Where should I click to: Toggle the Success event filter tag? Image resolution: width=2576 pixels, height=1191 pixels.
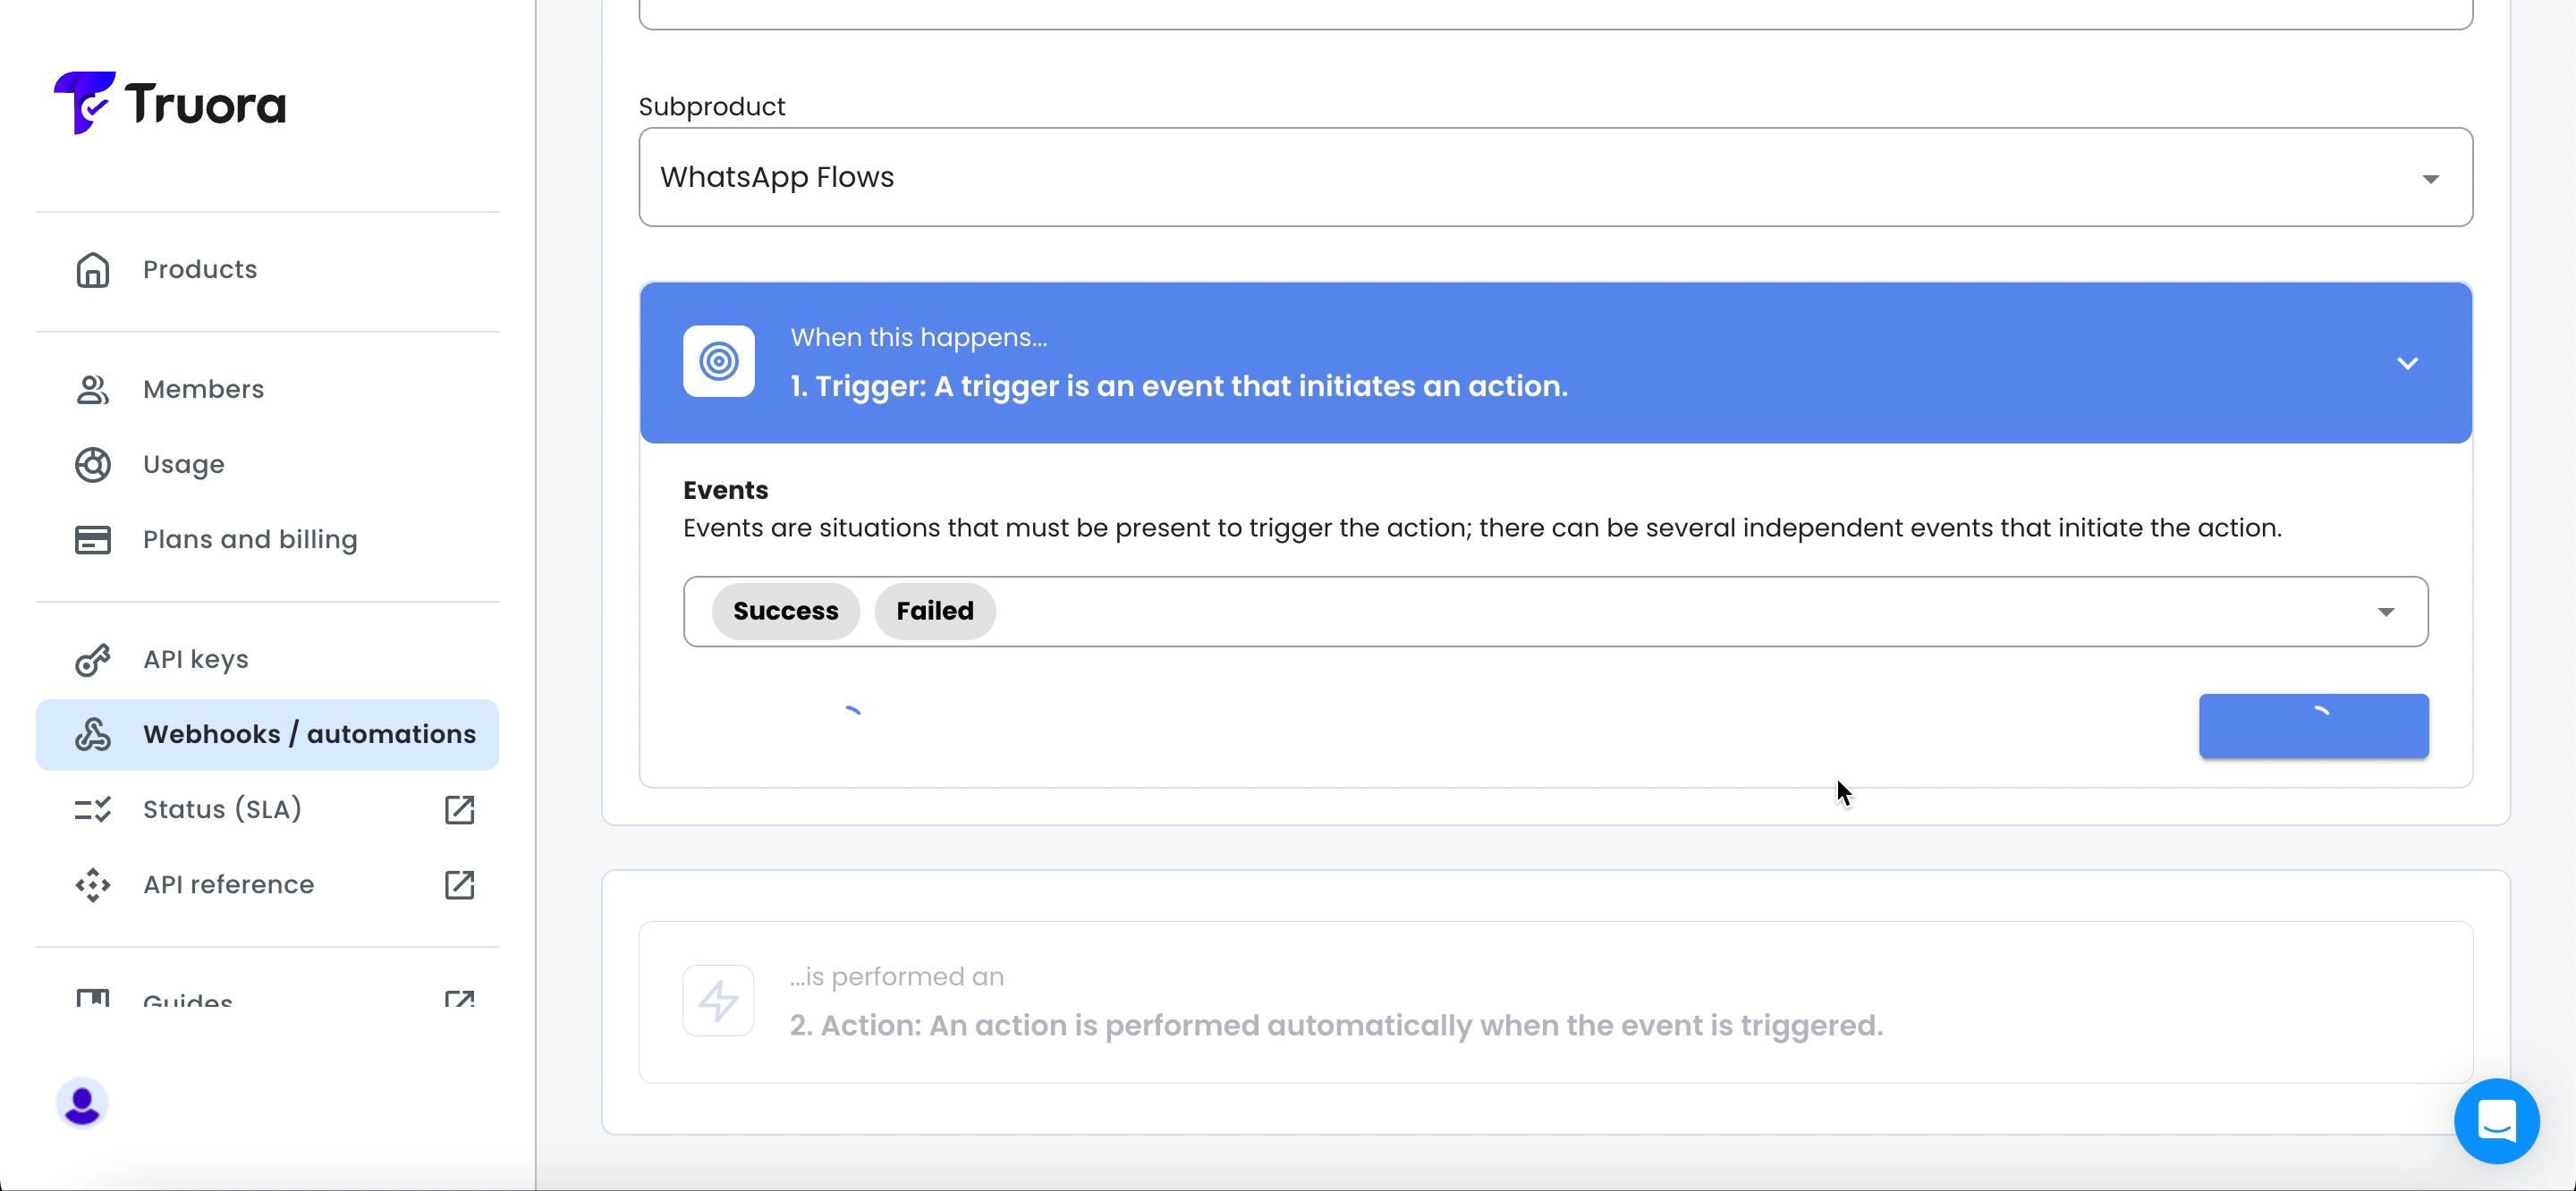point(785,610)
